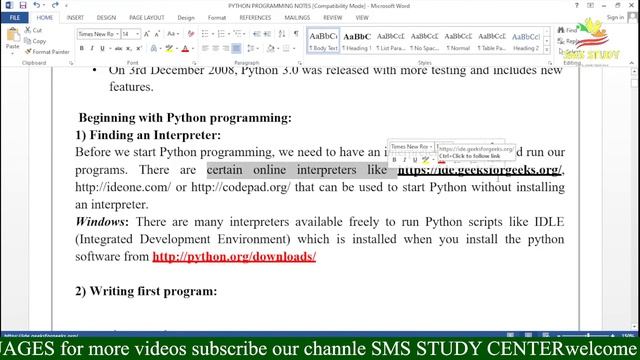The image size is (640, 360).
Task: Open the FILE tab
Action: pyautogui.click(x=15, y=18)
